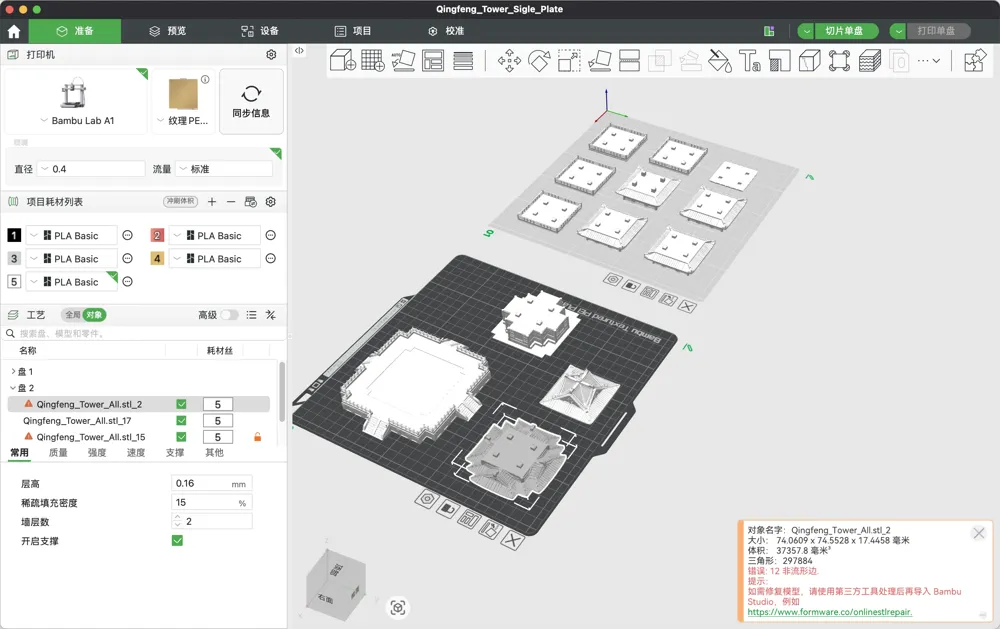Click the 冲刷体积 button
The width and height of the screenshot is (1000, 629).
(x=180, y=201)
